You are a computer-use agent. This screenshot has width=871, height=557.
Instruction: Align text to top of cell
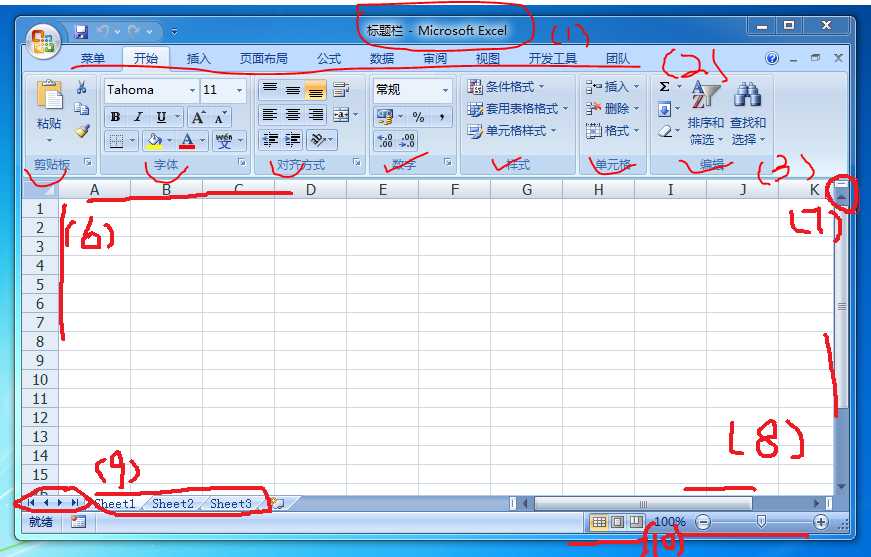pos(270,89)
